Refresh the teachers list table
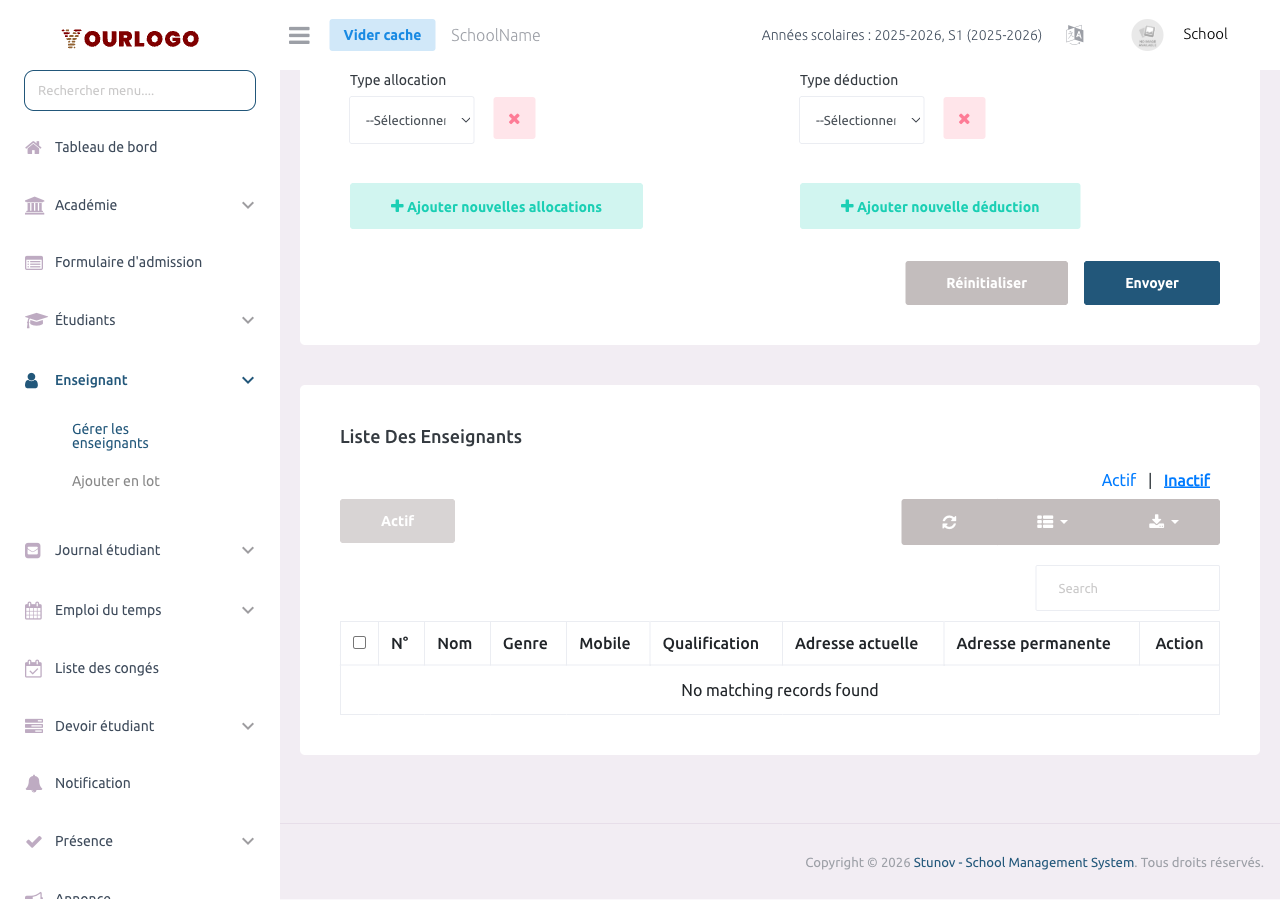This screenshot has height=900, width=1280. coord(949,522)
